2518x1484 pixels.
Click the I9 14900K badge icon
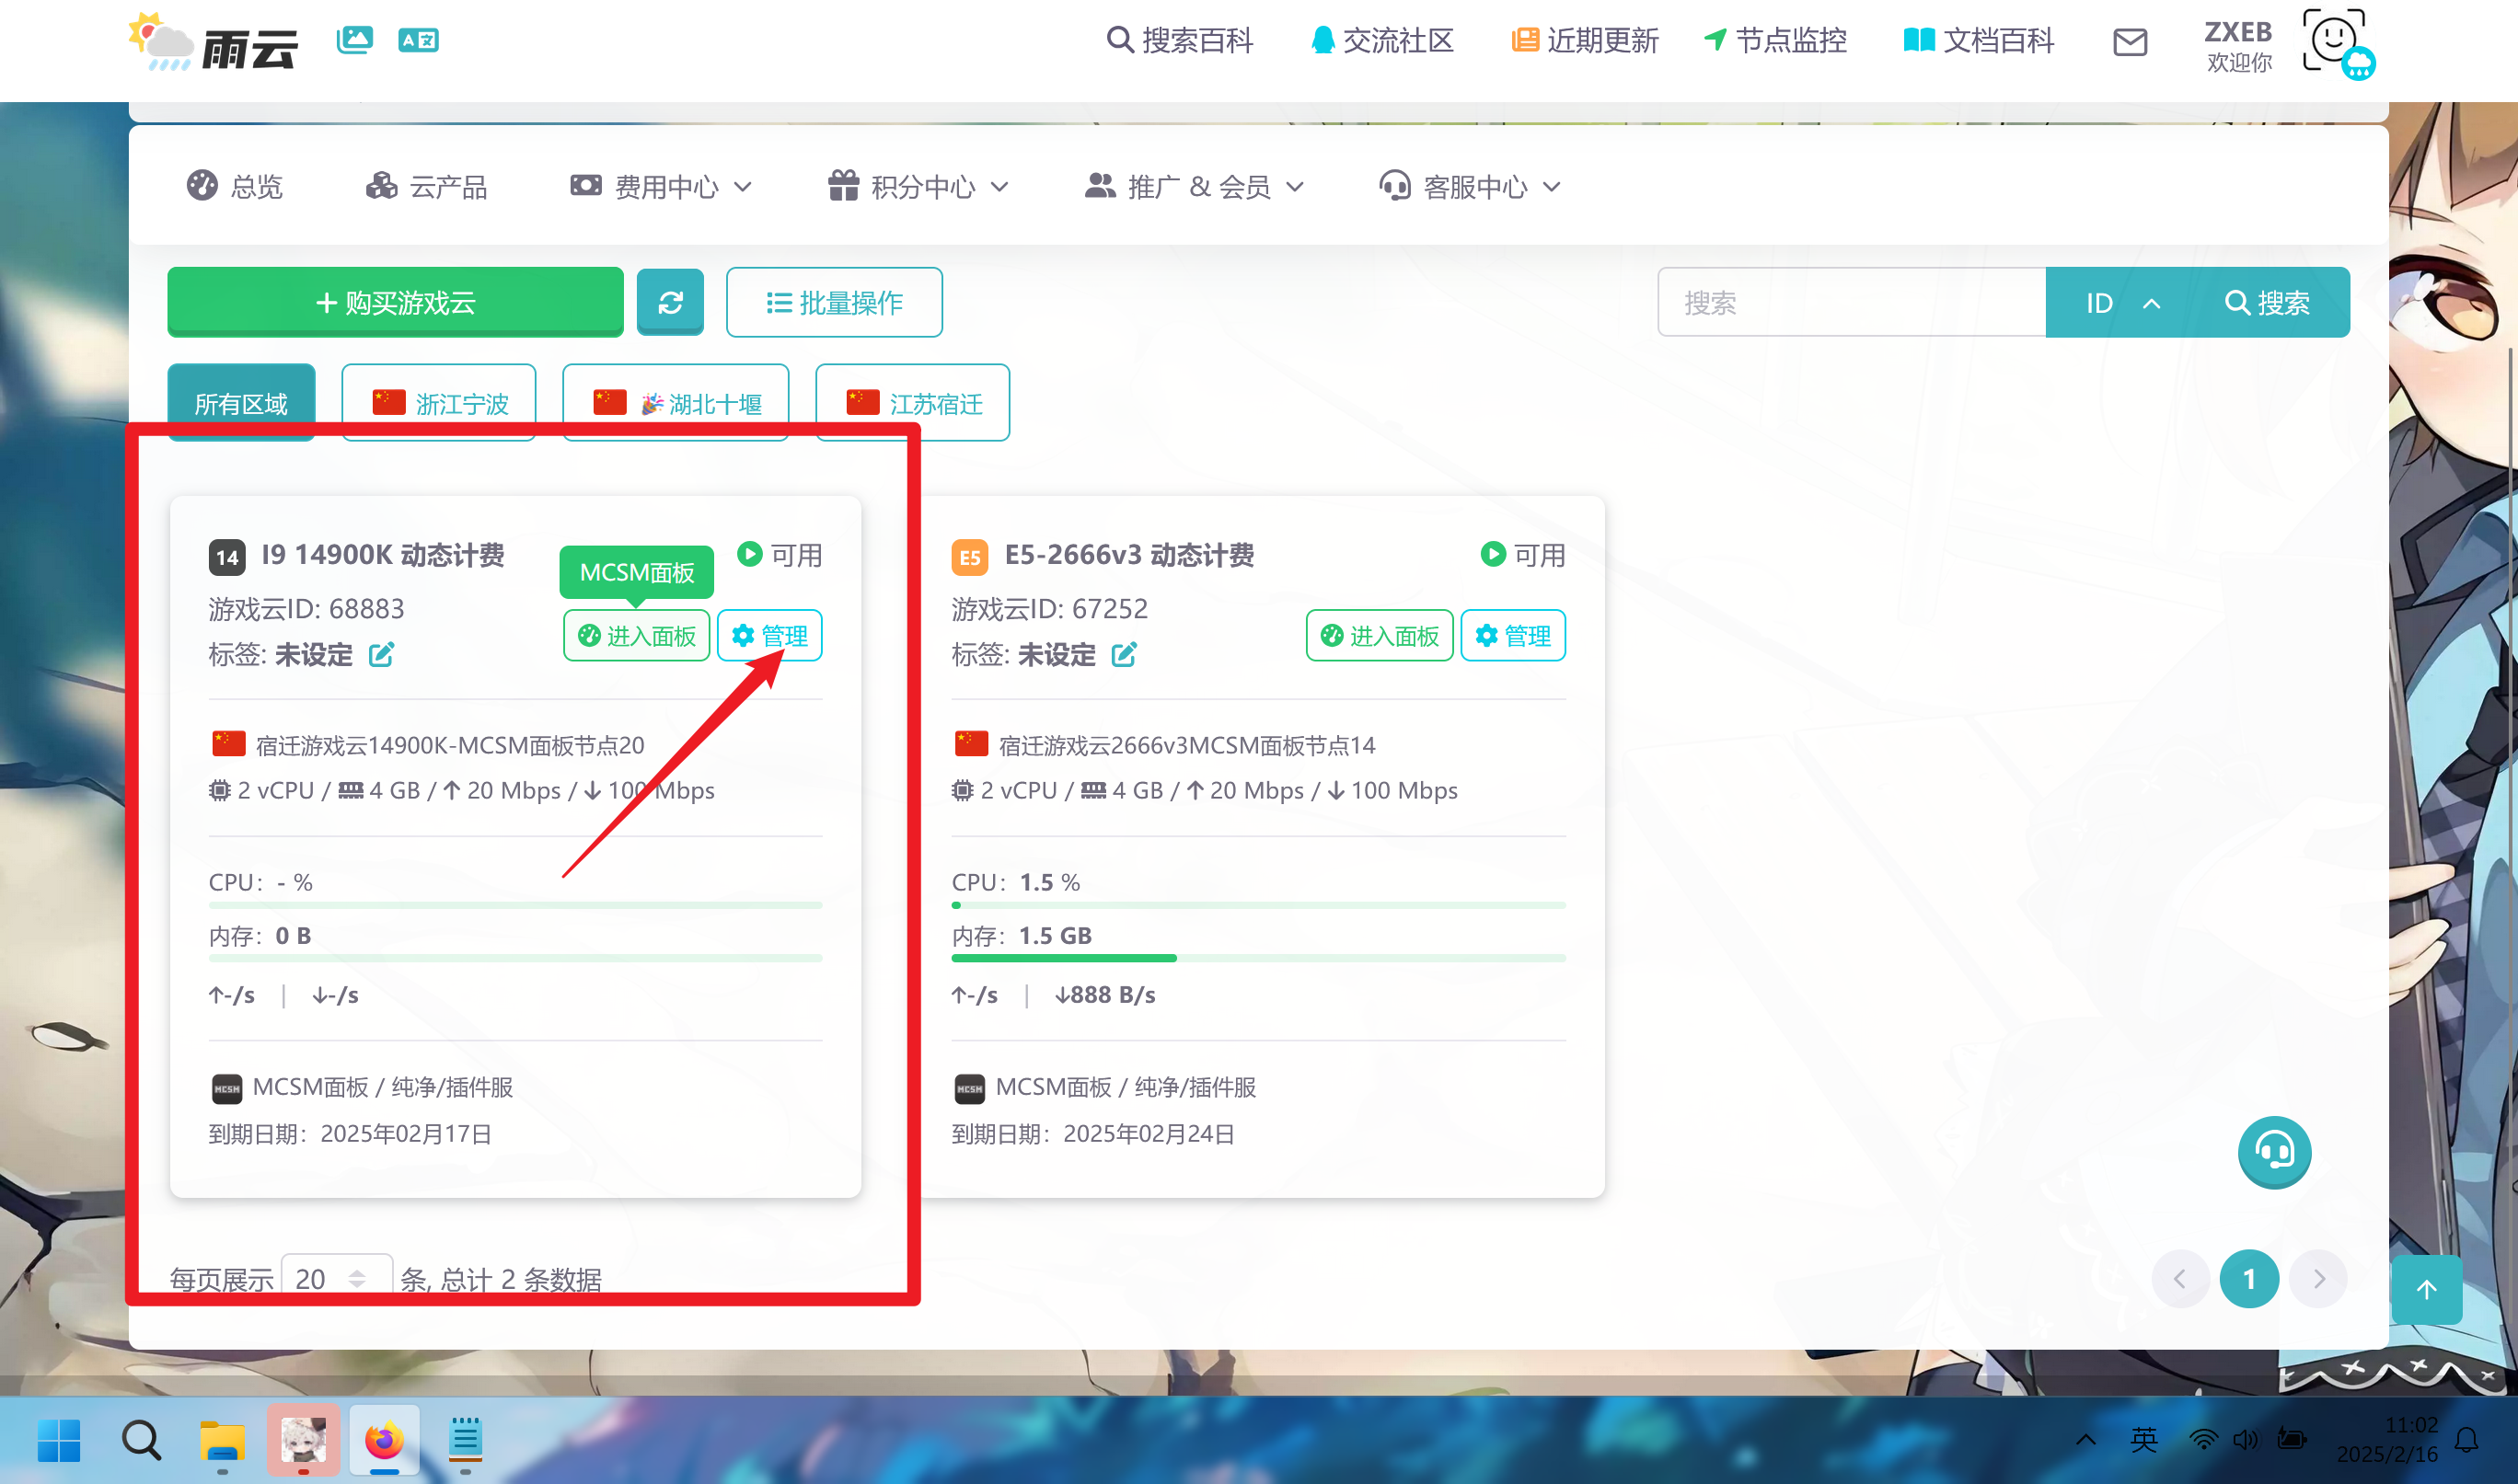[x=227, y=557]
